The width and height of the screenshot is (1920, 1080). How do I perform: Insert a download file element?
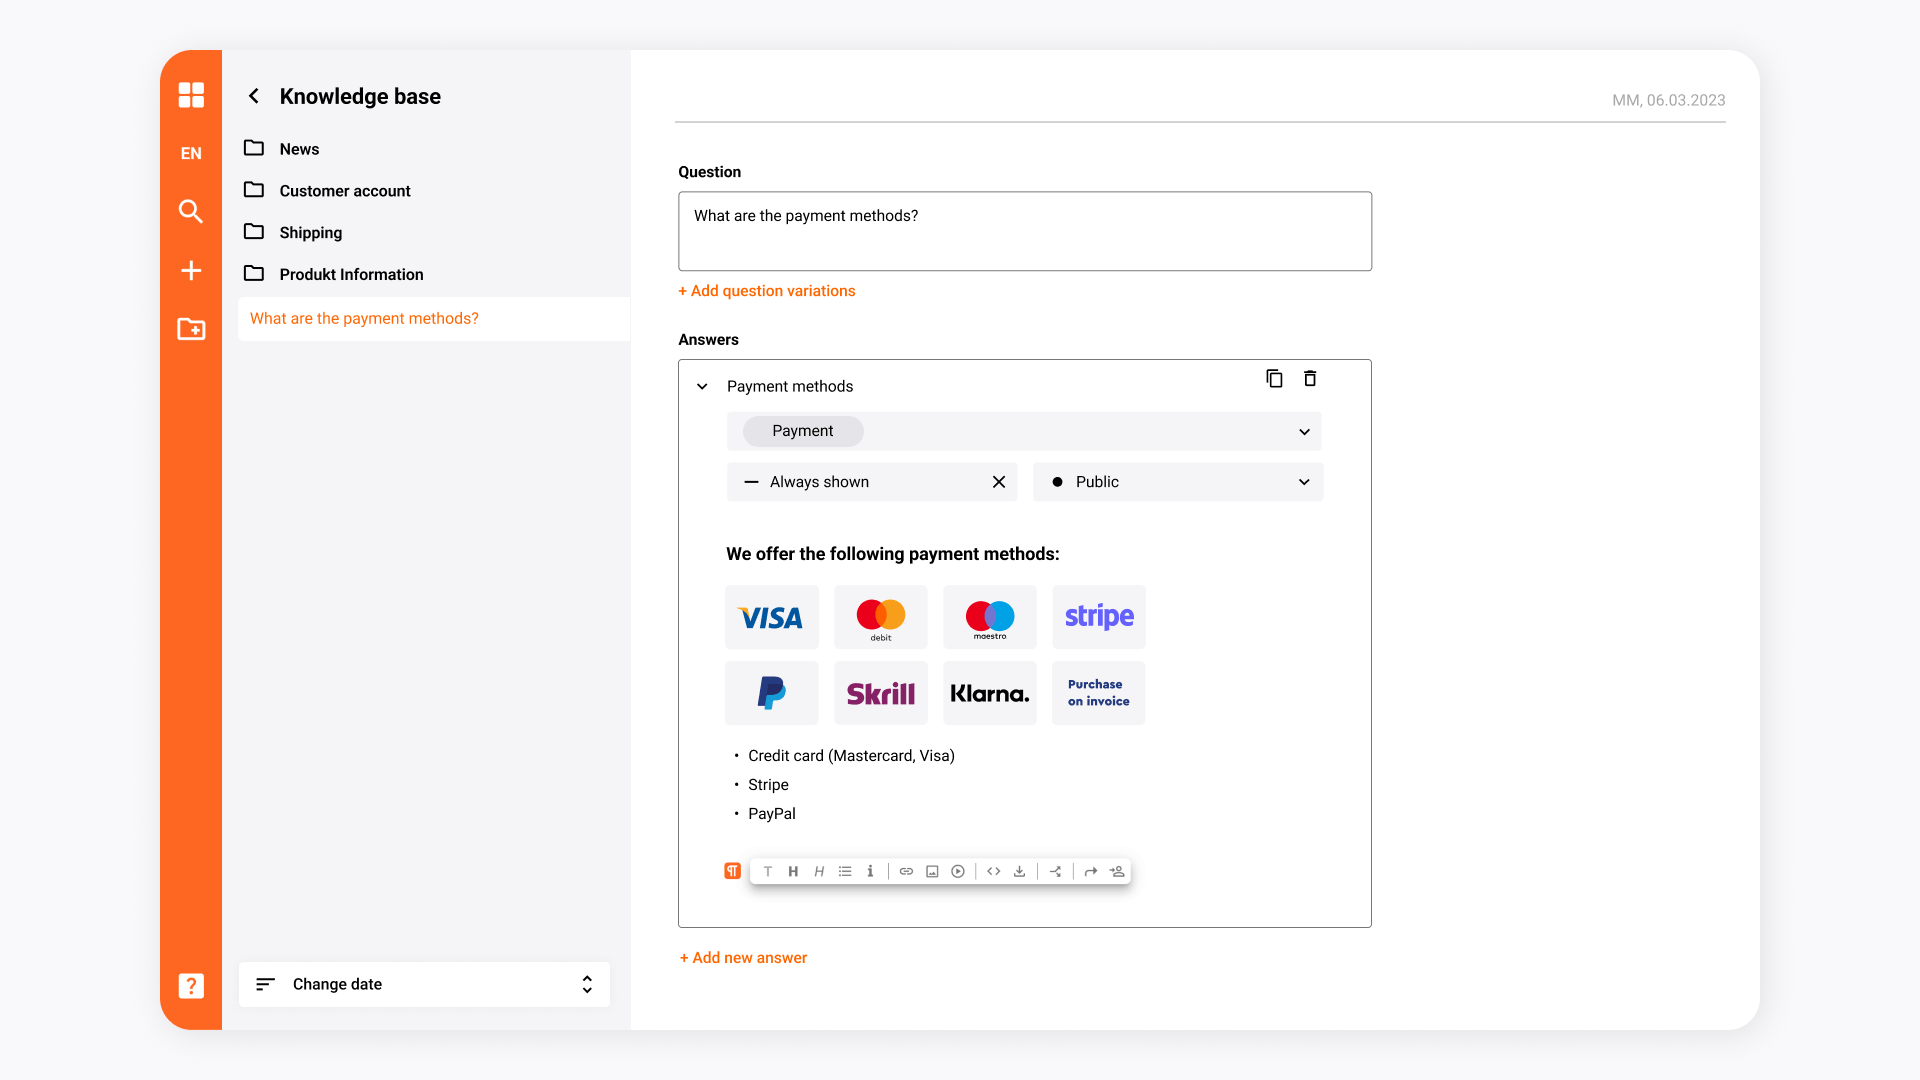coord(1019,871)
